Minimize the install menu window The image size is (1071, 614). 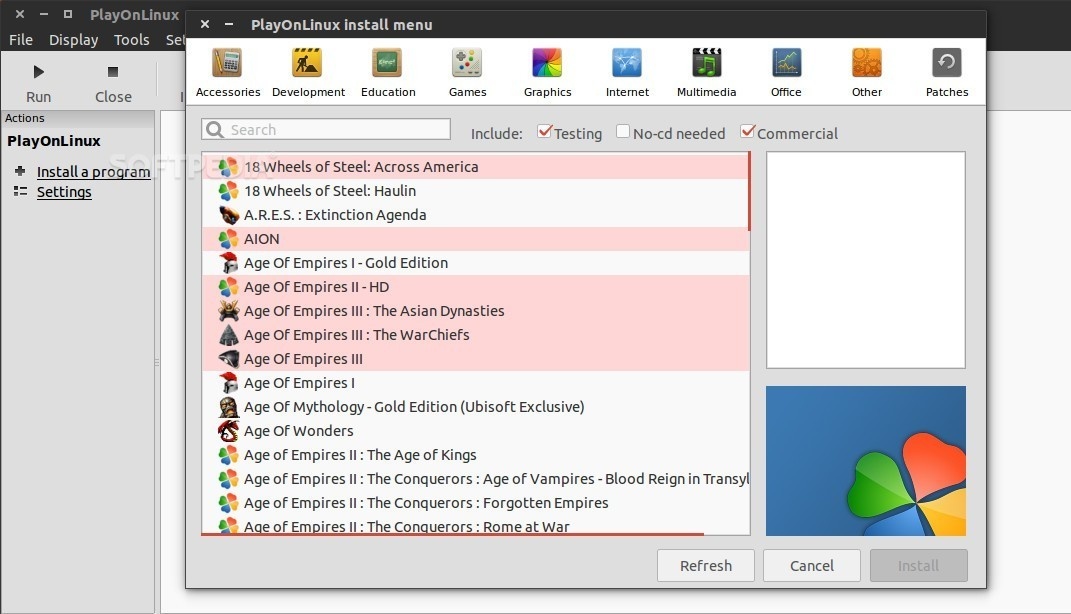point(229,25)
